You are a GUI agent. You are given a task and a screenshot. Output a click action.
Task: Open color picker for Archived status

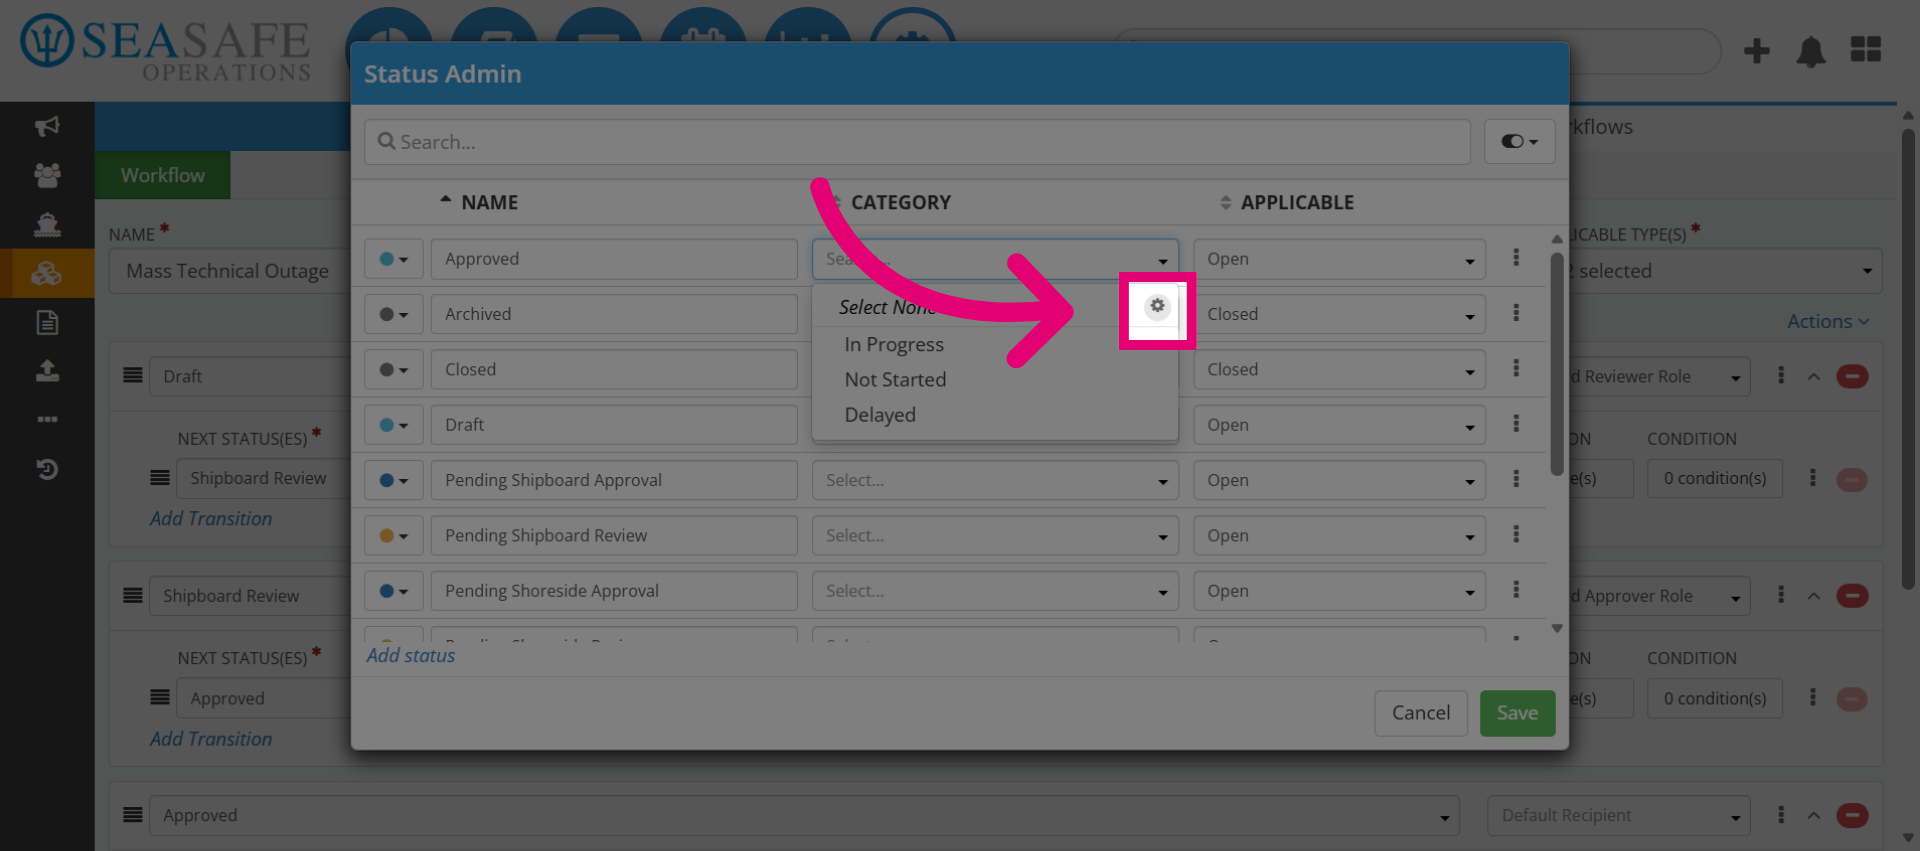[394, 314]
